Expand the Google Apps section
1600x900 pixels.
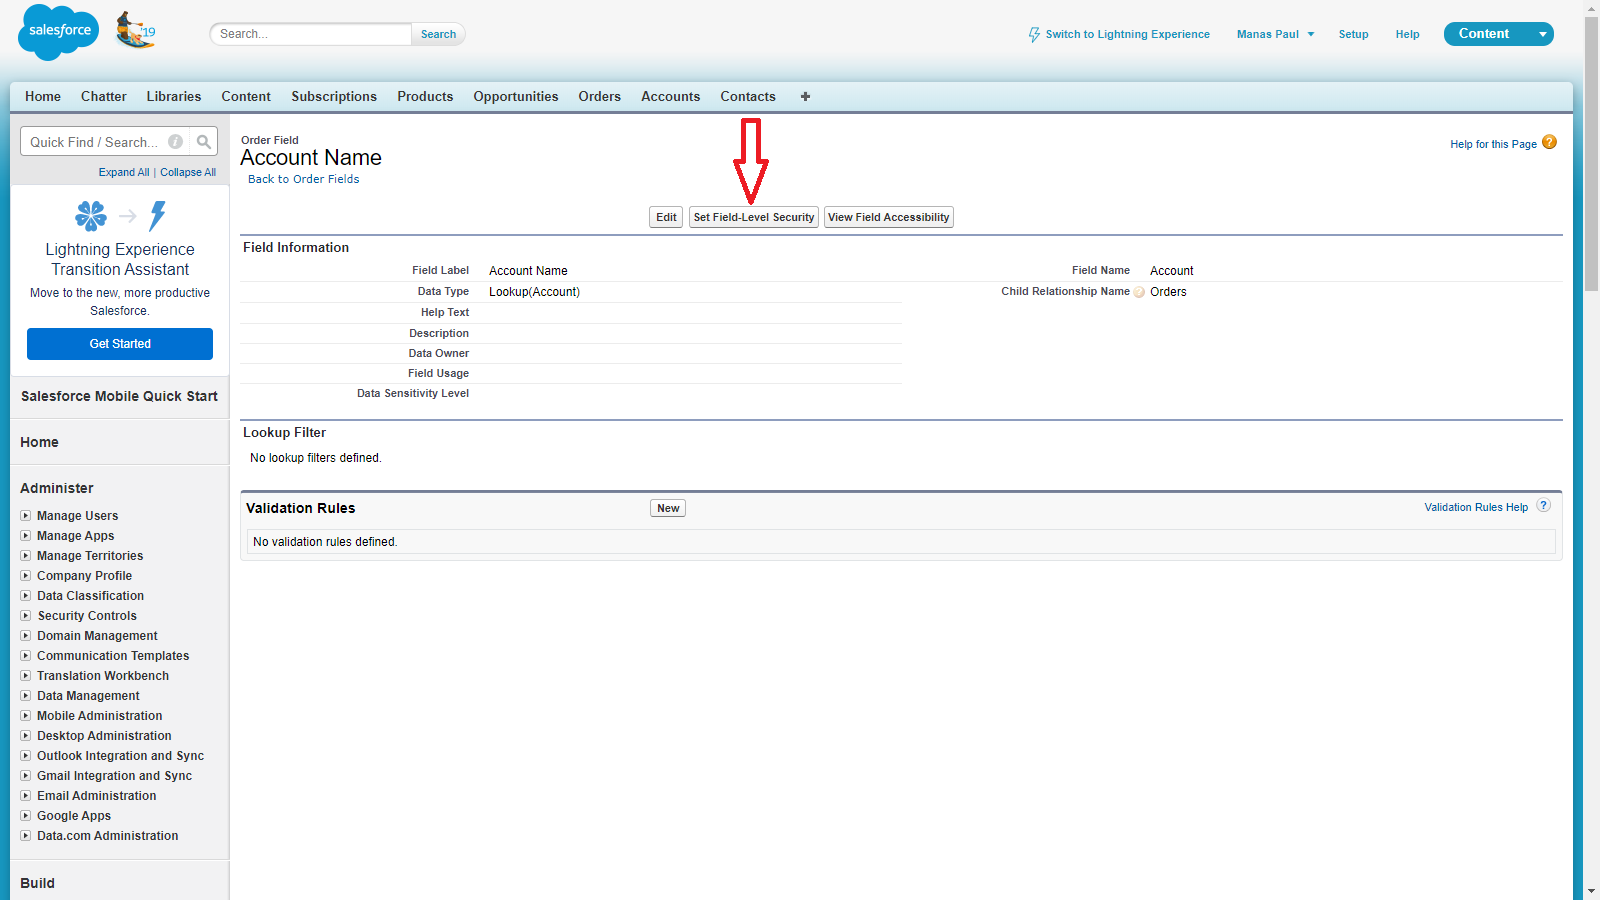click(x=25, y=816)
